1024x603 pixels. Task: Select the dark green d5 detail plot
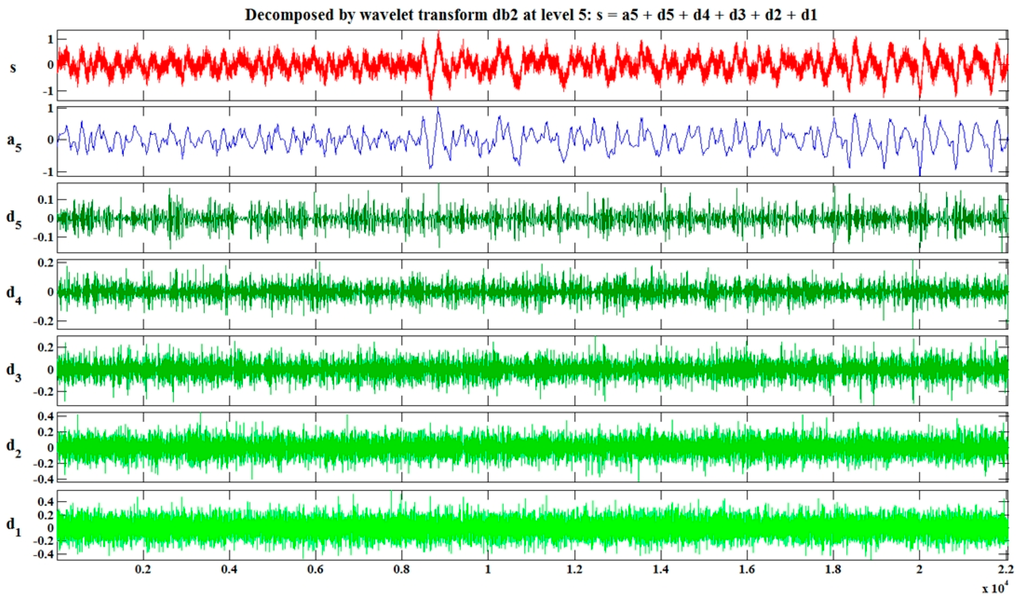[532, 217]
